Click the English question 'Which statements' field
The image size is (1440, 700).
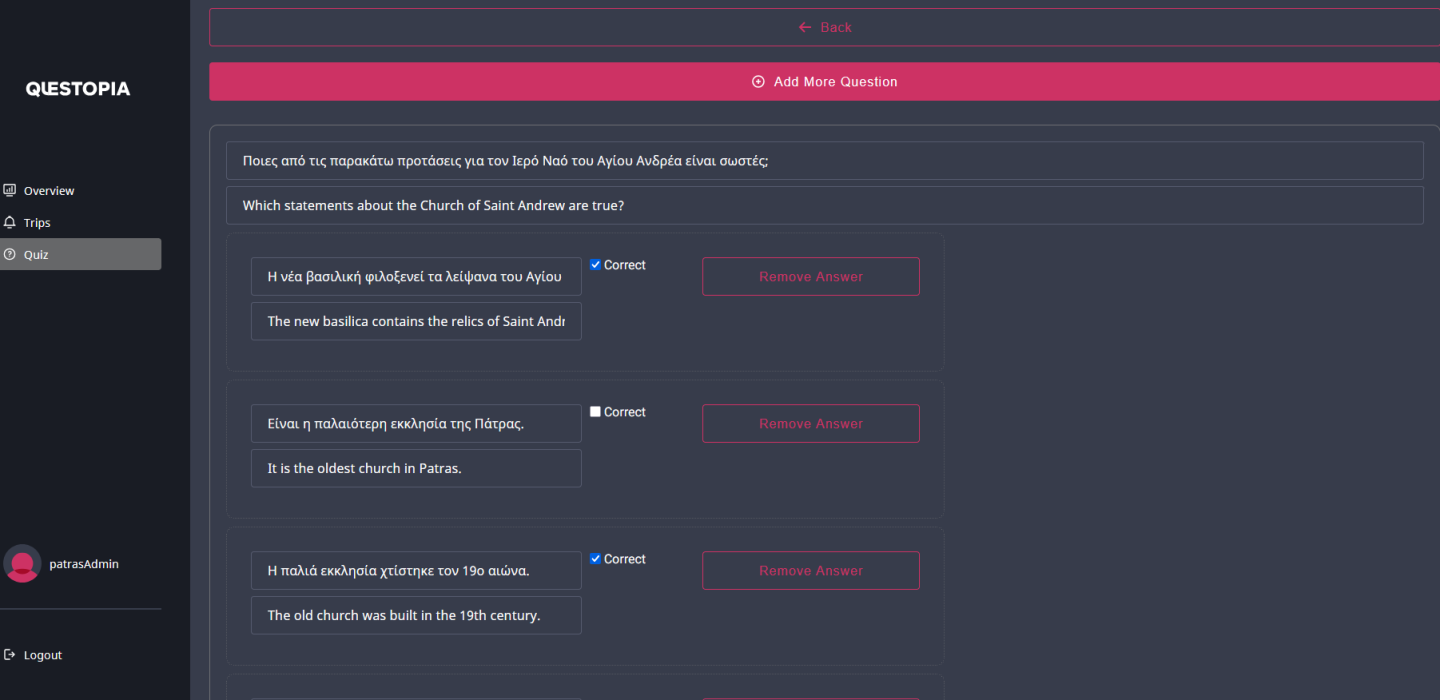pyautogui.click(x=824, y=206)
